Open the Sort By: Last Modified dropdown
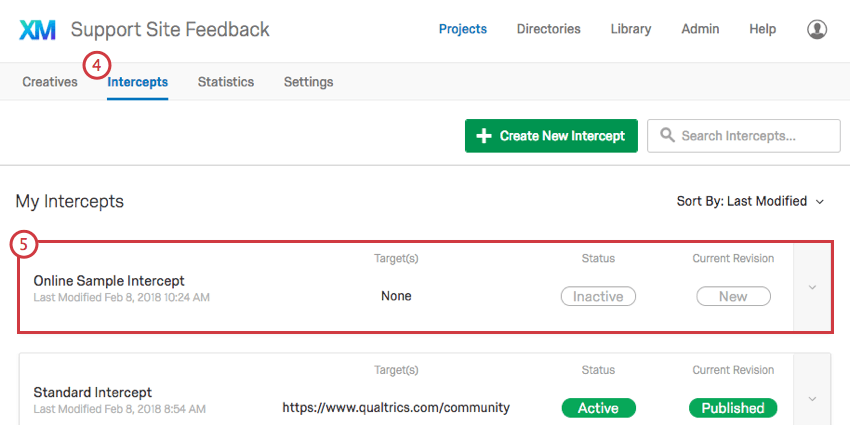The width and height of the screenshot is (850, 425). click(x=750, y=201)
